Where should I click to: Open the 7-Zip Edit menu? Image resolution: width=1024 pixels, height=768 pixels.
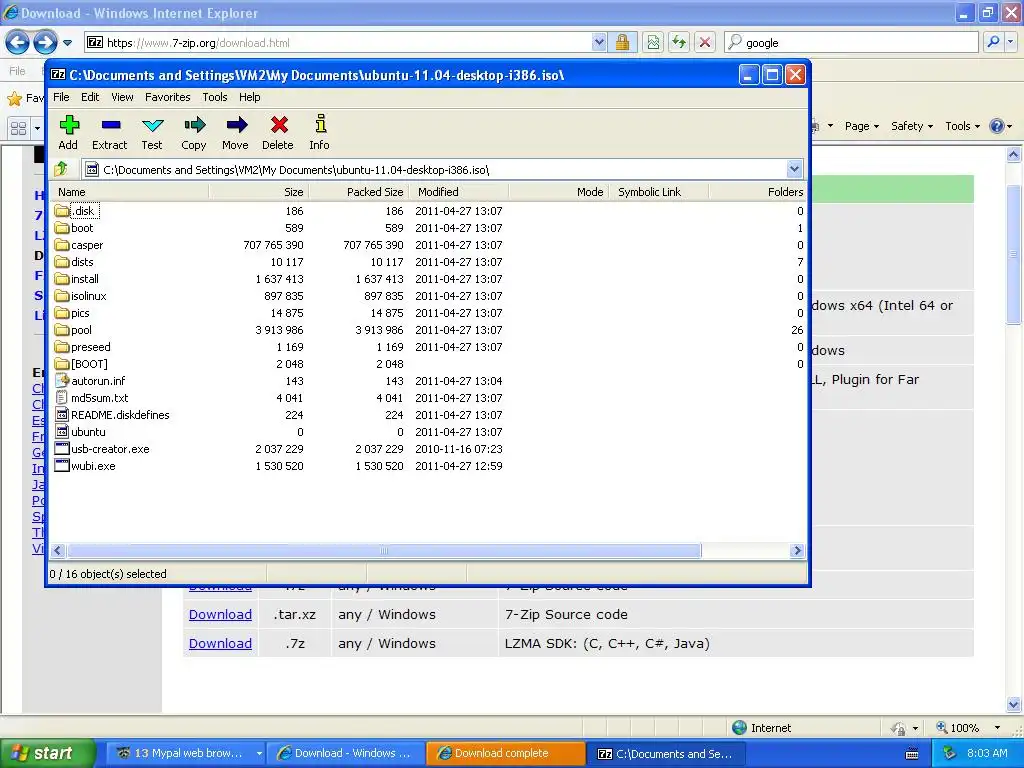(x=90, y=97)
